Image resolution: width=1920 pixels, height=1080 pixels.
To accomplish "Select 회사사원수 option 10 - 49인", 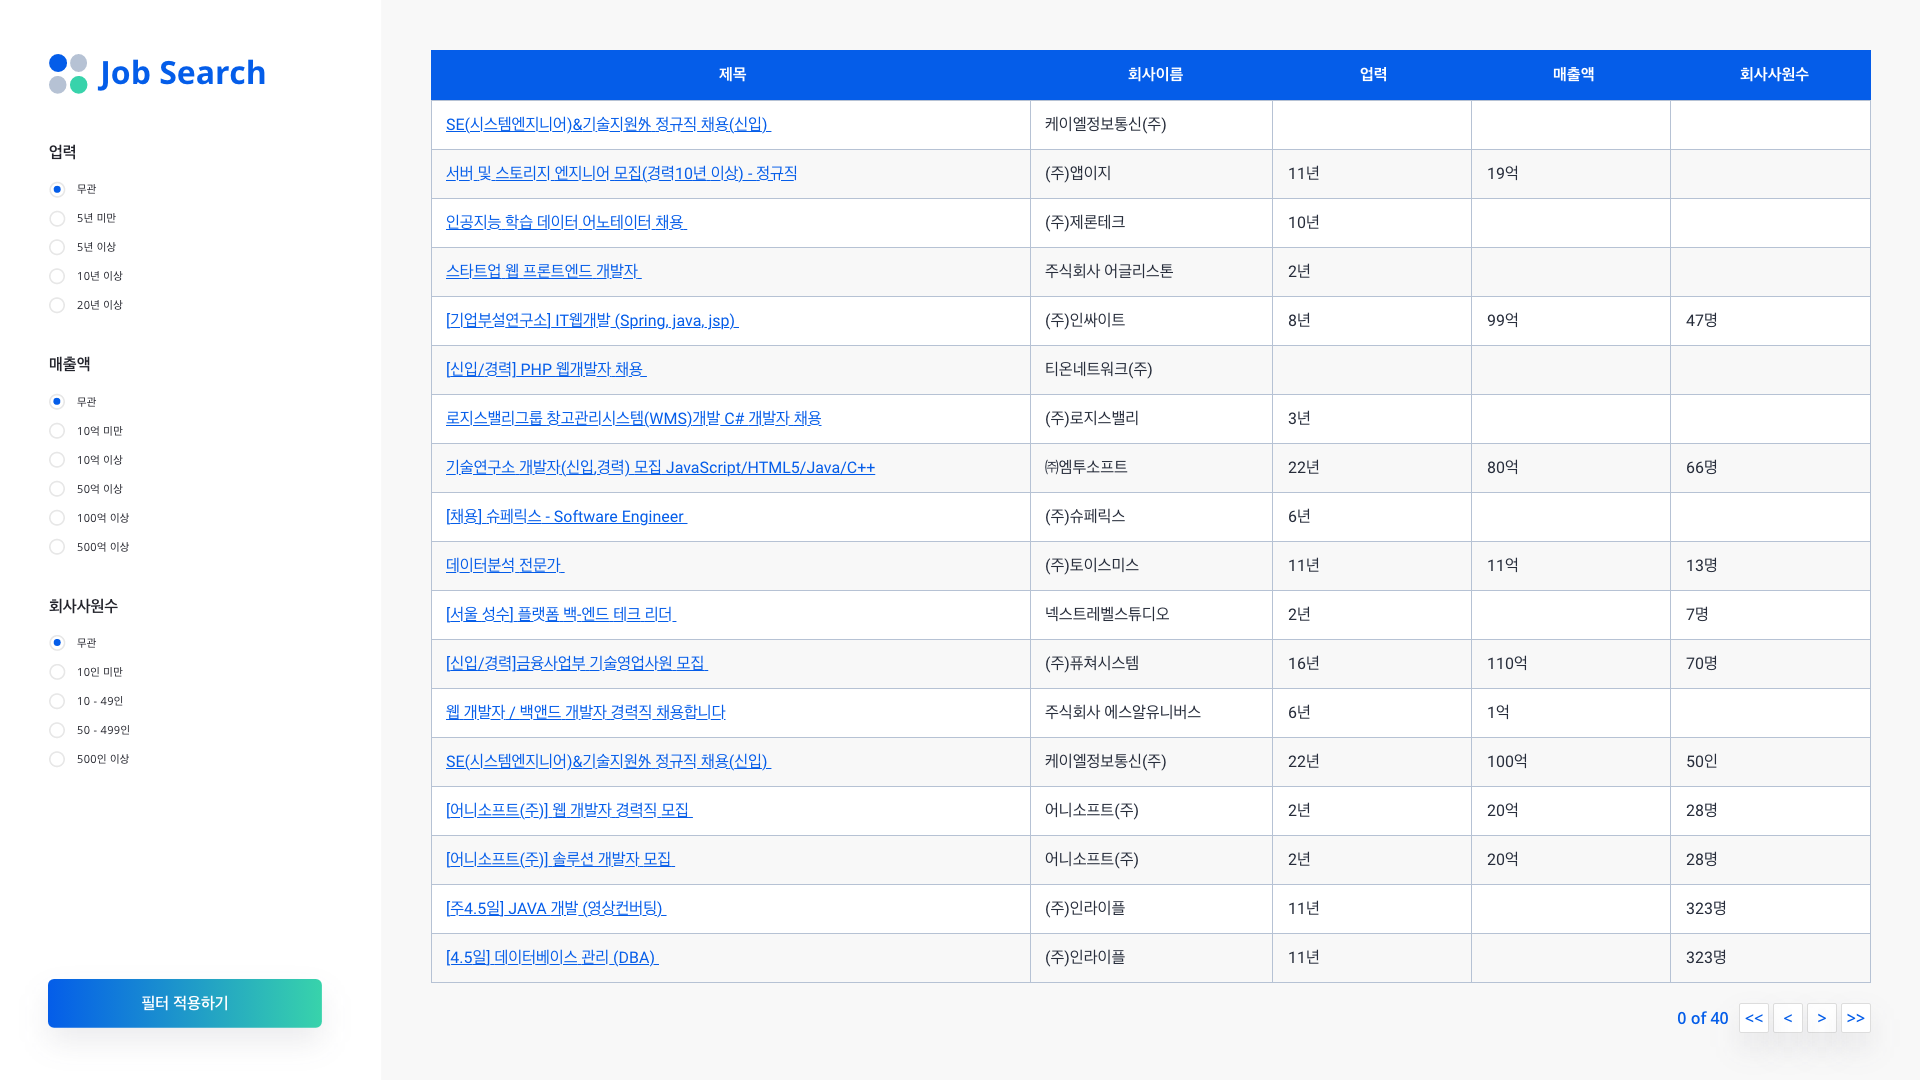I will (x=57, y=701).
